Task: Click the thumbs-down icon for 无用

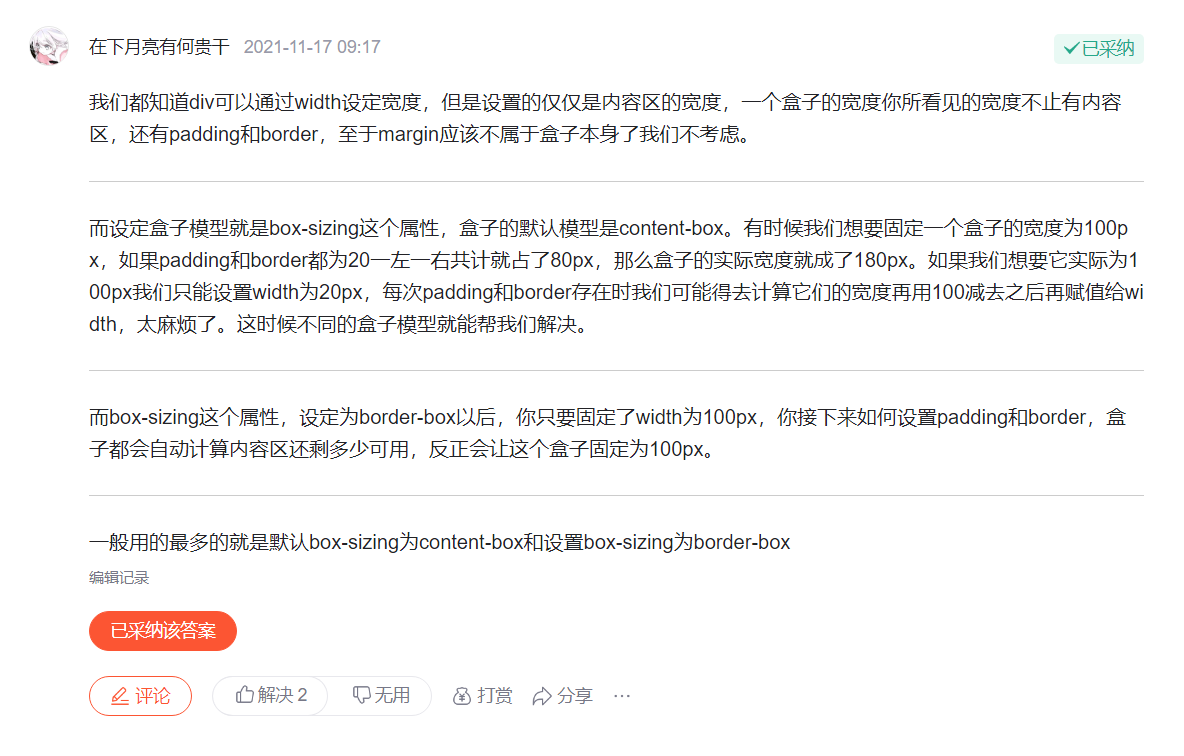Action: [x=361, y=695]
